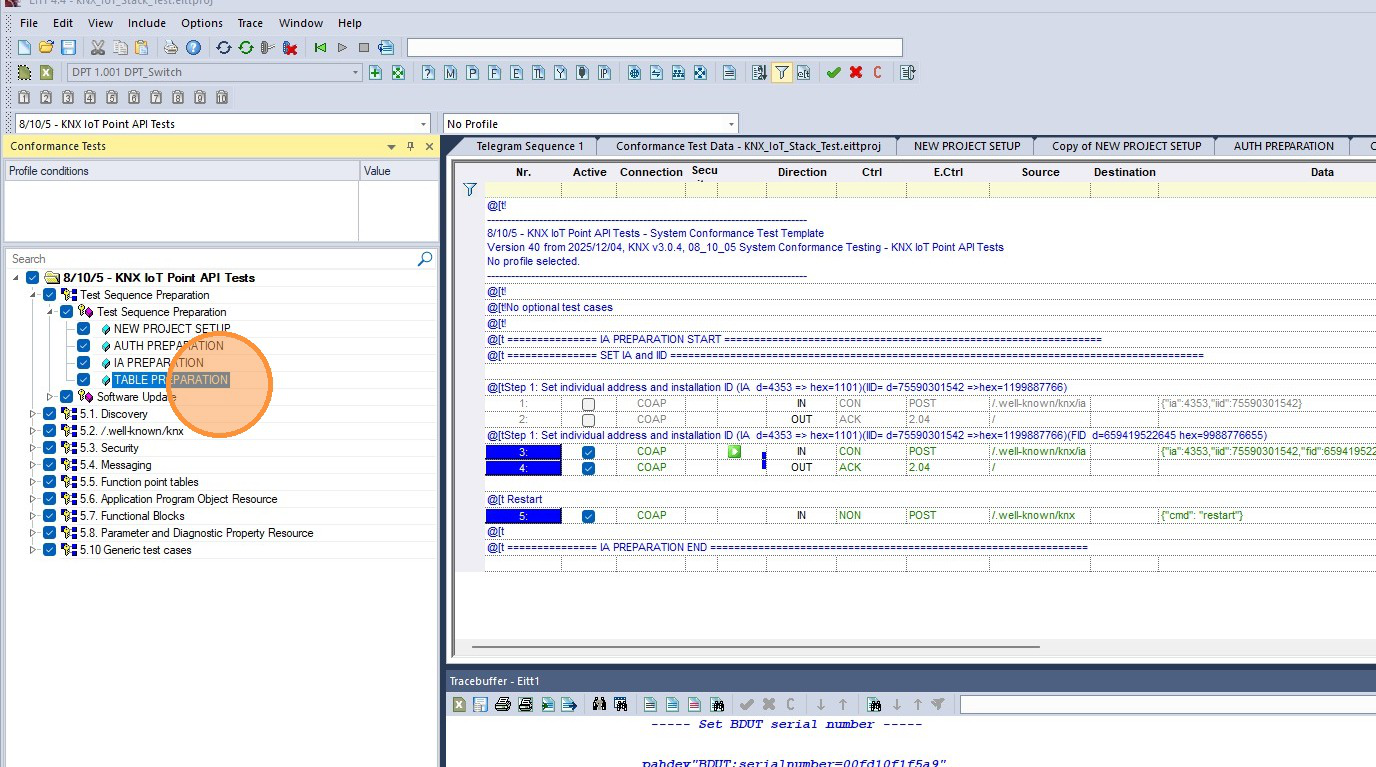Click the Cut scissors icon
The width and height of the screenshot is (1376, 767).
(98, 47)
